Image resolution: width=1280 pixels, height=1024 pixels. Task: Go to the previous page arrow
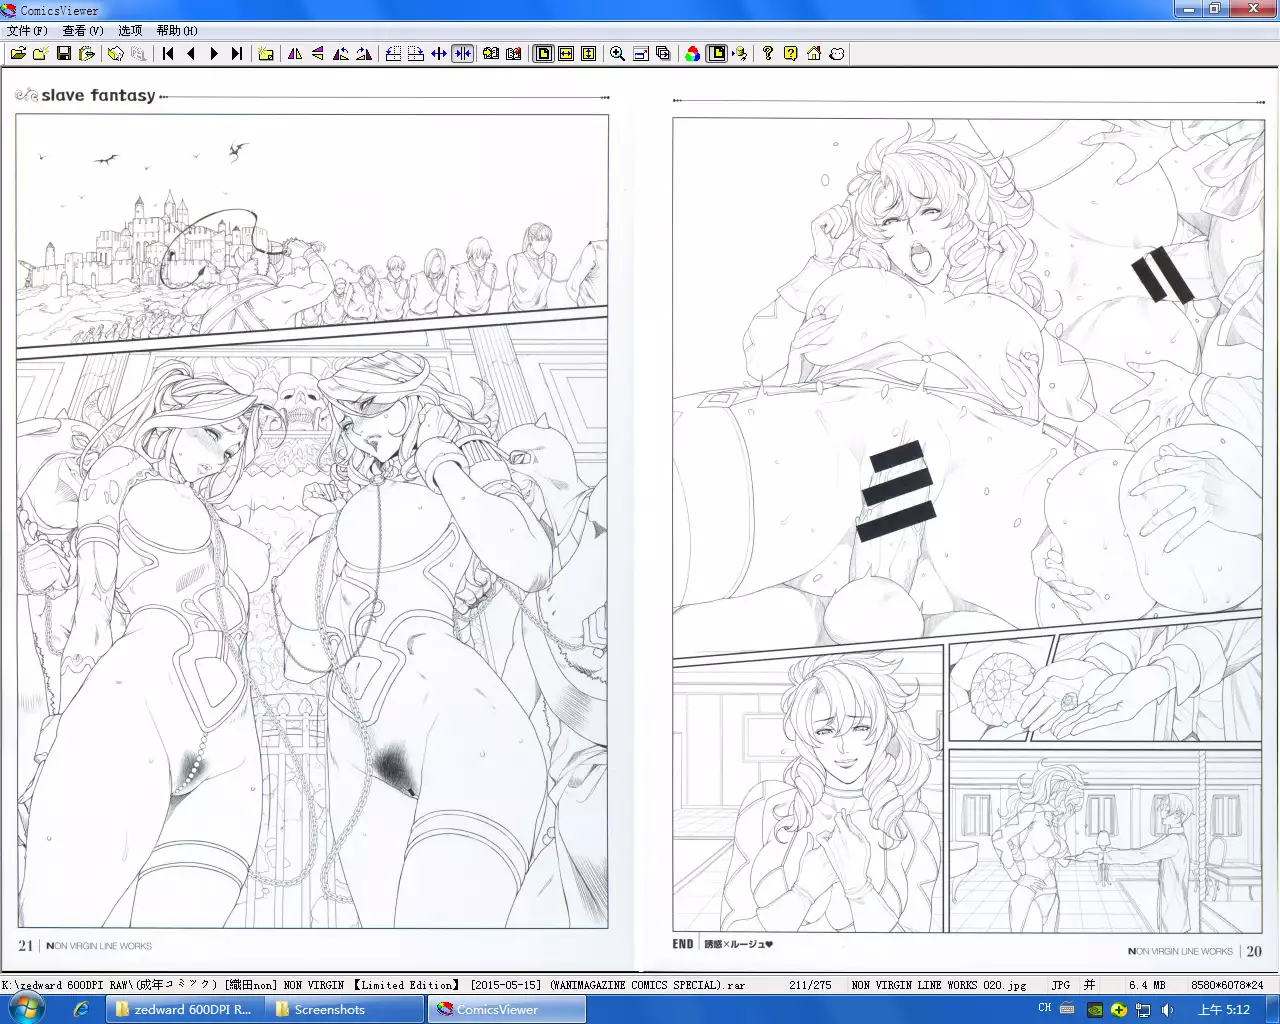tap(191, 54)
